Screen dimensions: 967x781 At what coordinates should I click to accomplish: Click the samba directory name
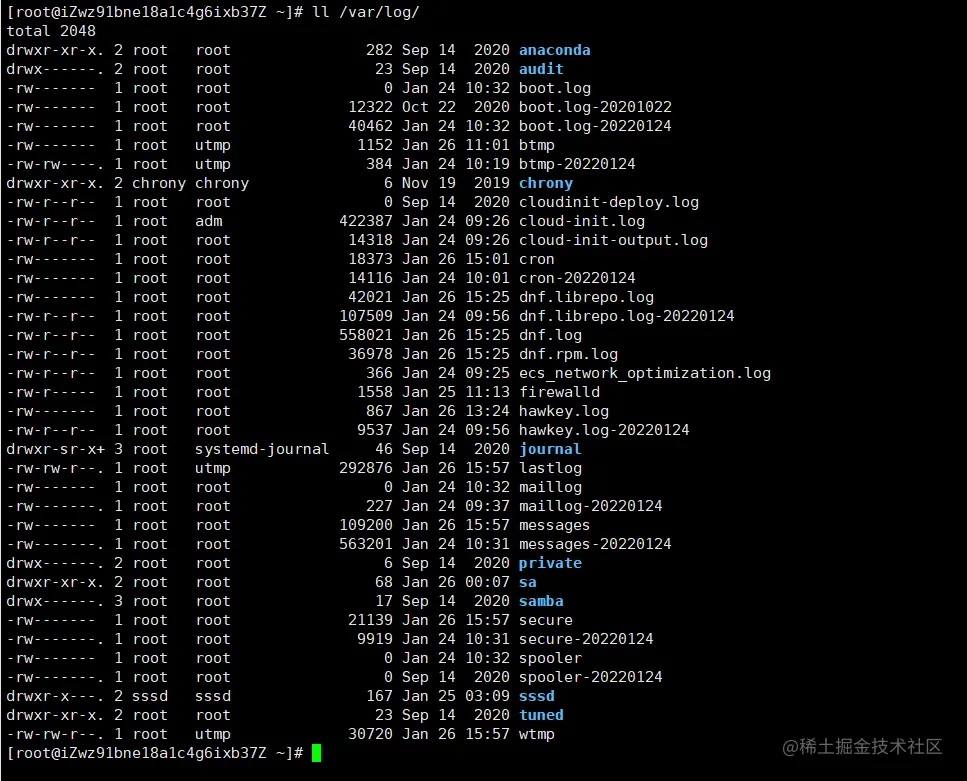click(541, 602)
